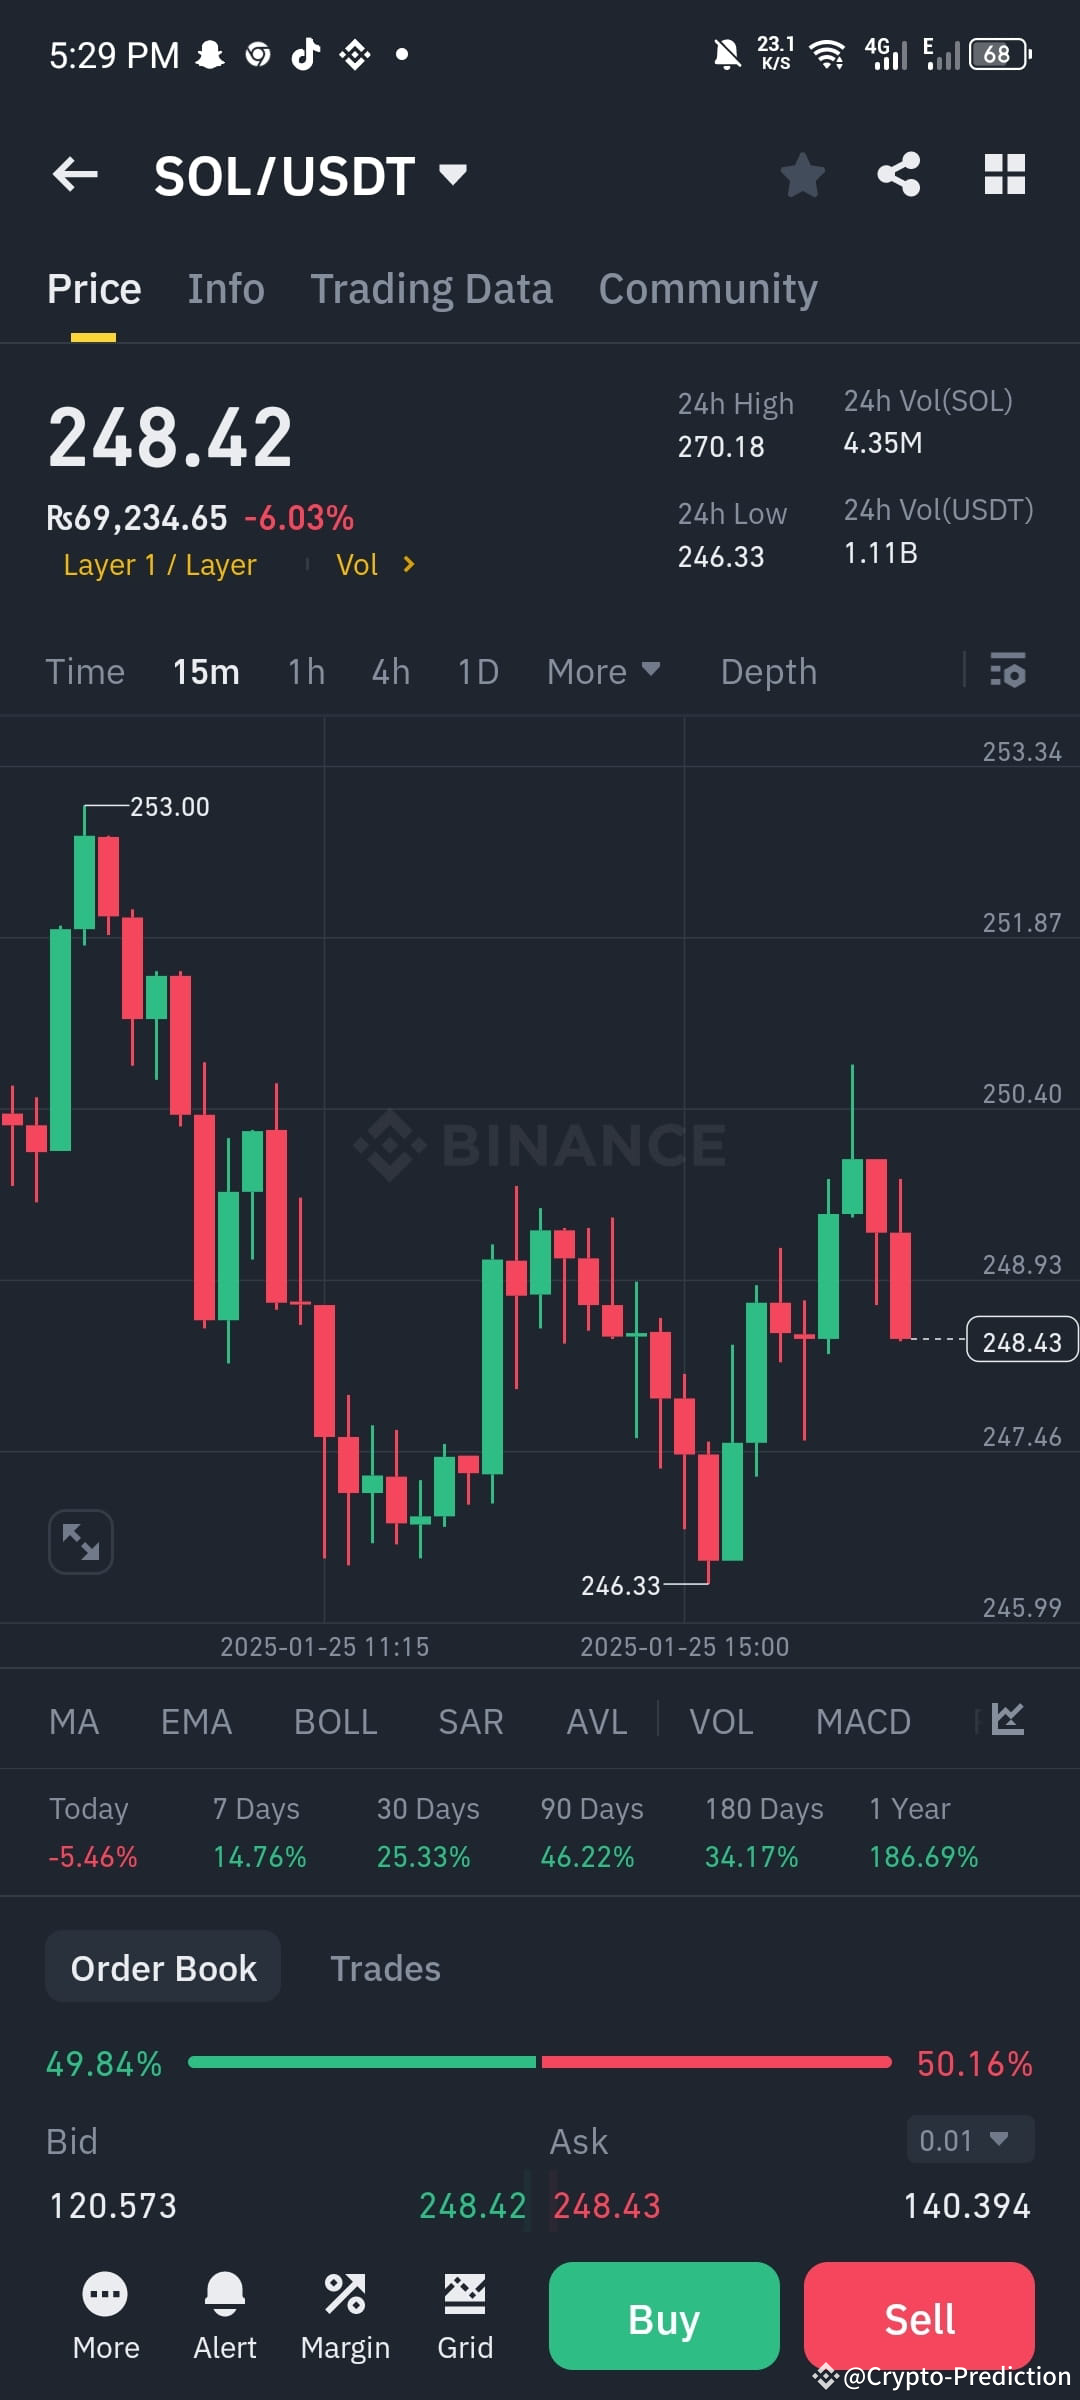Toggle the BOLL indicator
Image resolution: width=1080 pixels, height=2400 pixels.
335,1721
